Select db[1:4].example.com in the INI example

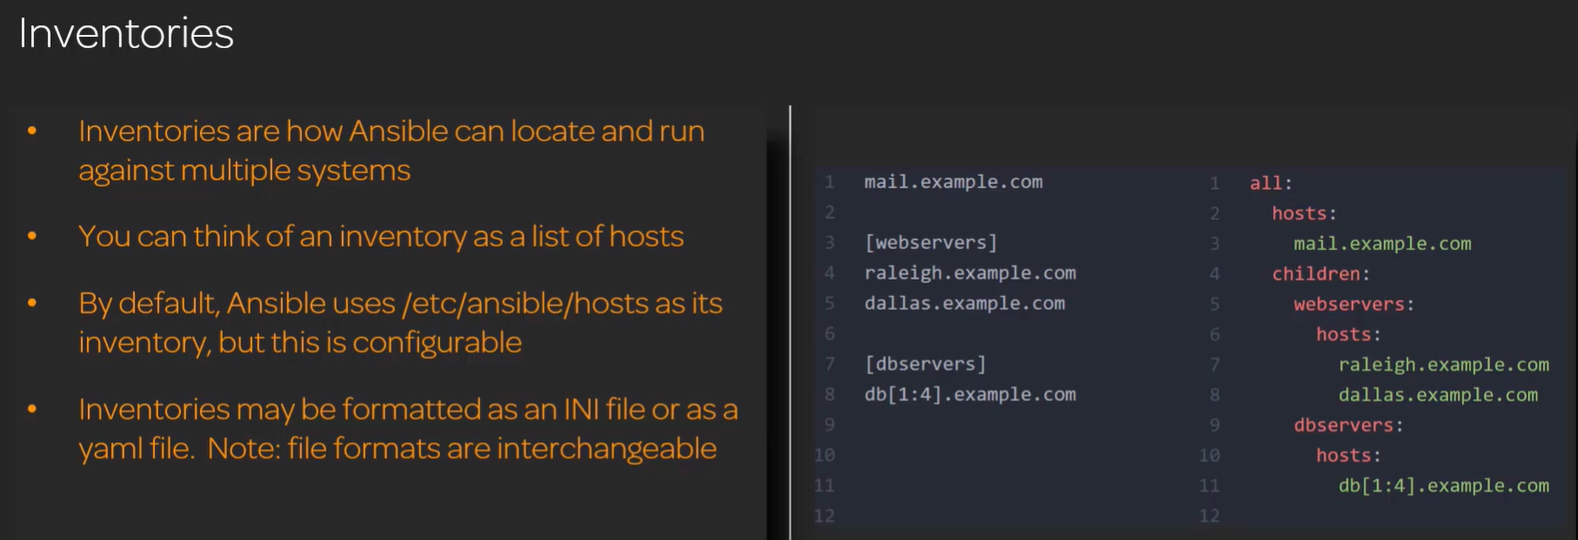[x=969, y=394]
